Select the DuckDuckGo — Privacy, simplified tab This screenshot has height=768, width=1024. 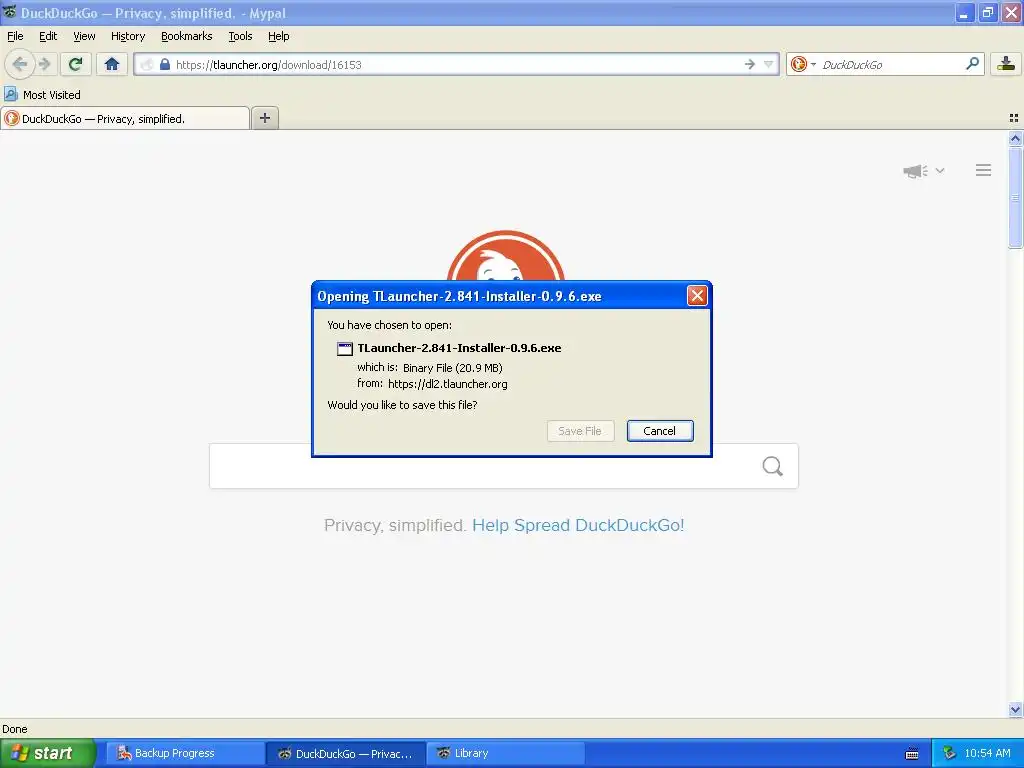point(125,118)
